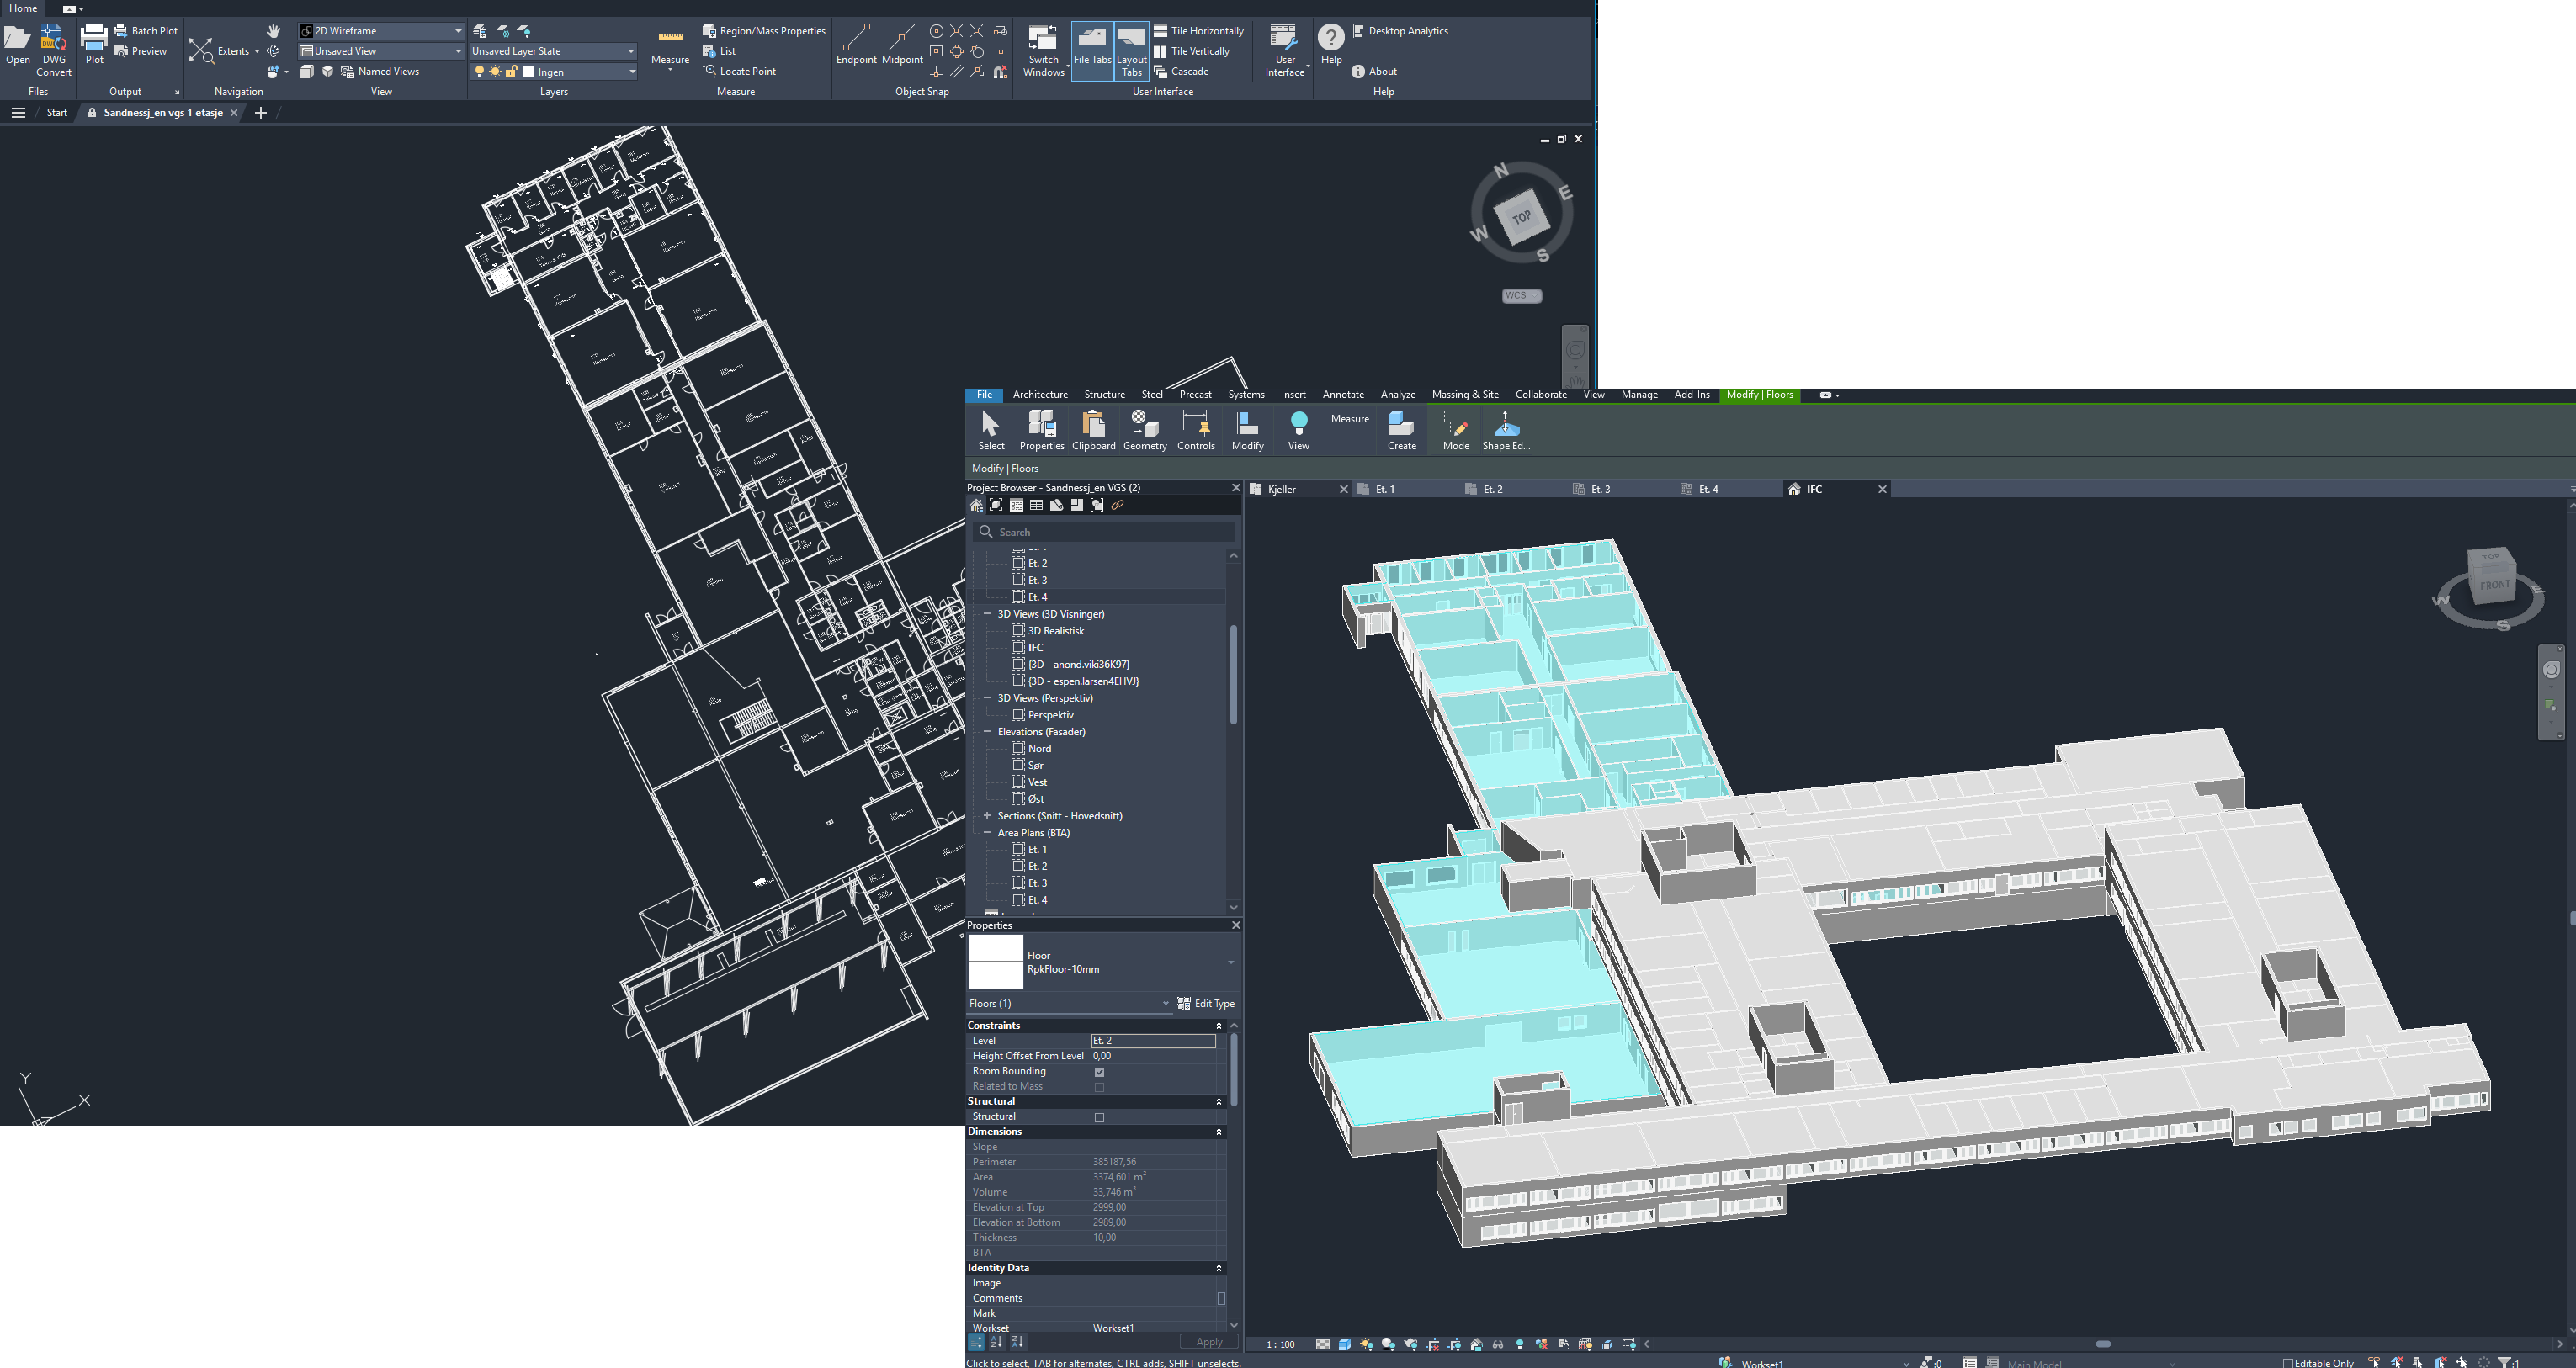
Task: Click the 1 : 100 view scale
Action: [1280, 1344]
